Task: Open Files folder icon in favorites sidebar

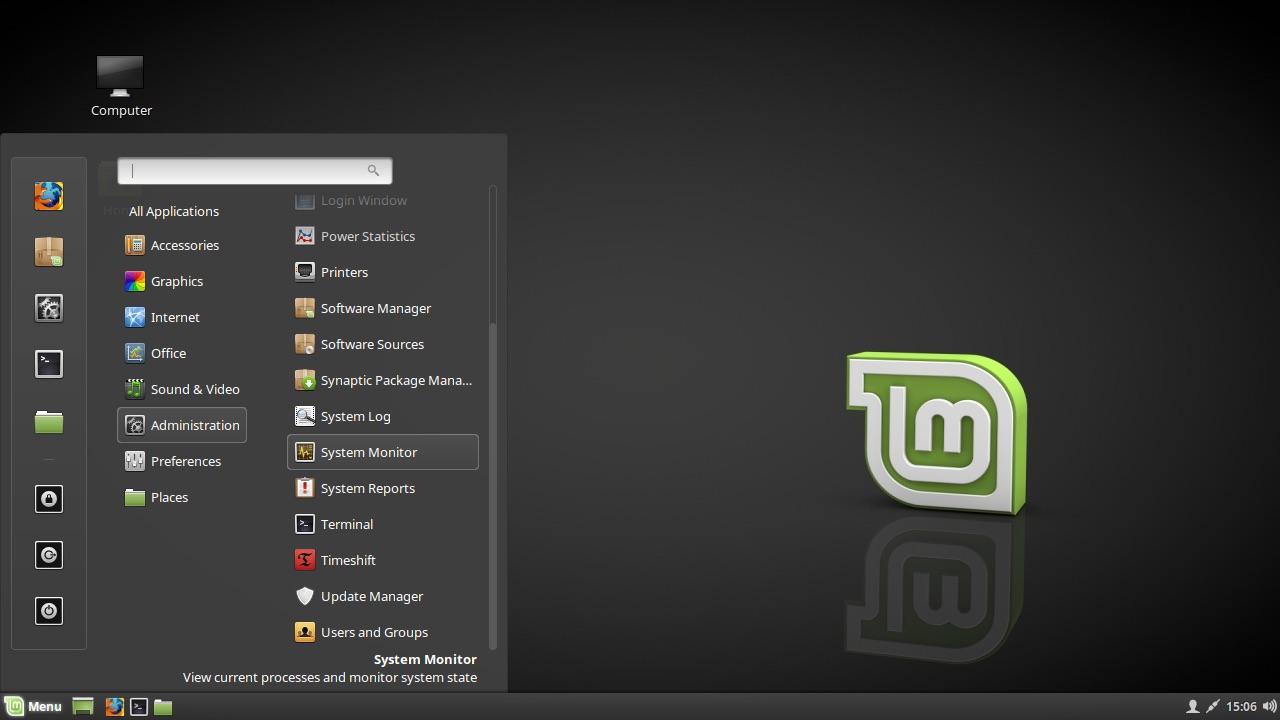Action: click(x=49, y=422)
